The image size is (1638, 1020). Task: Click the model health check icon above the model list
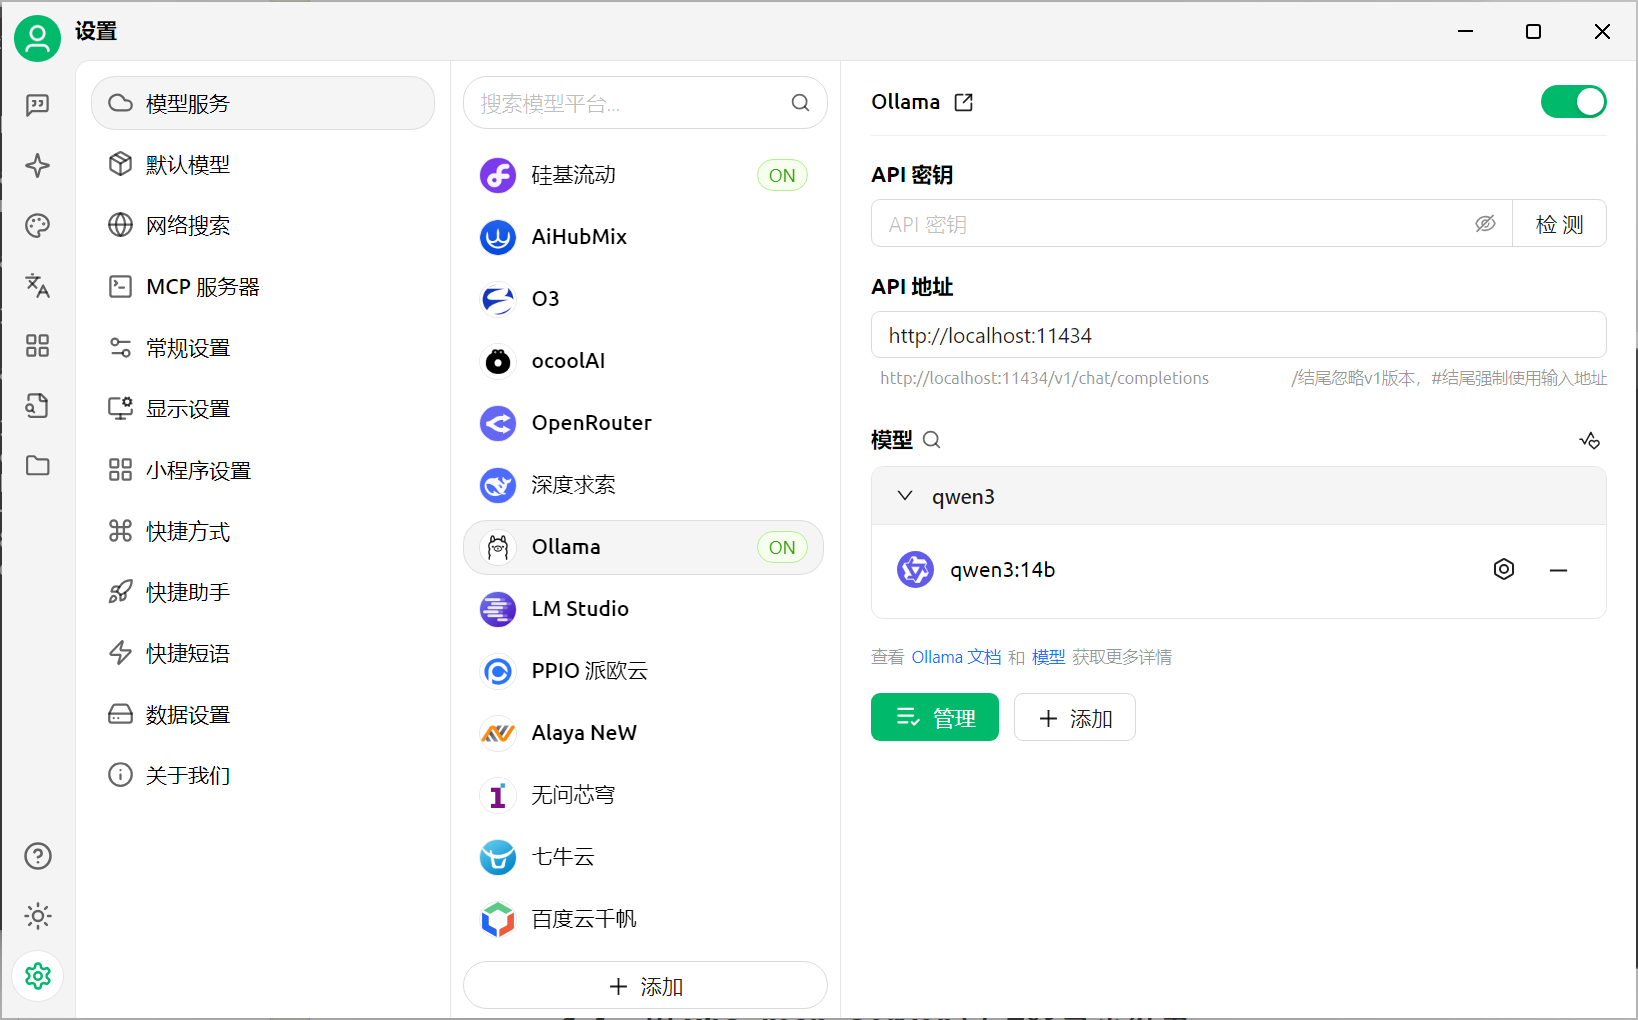click(1590, 440)
